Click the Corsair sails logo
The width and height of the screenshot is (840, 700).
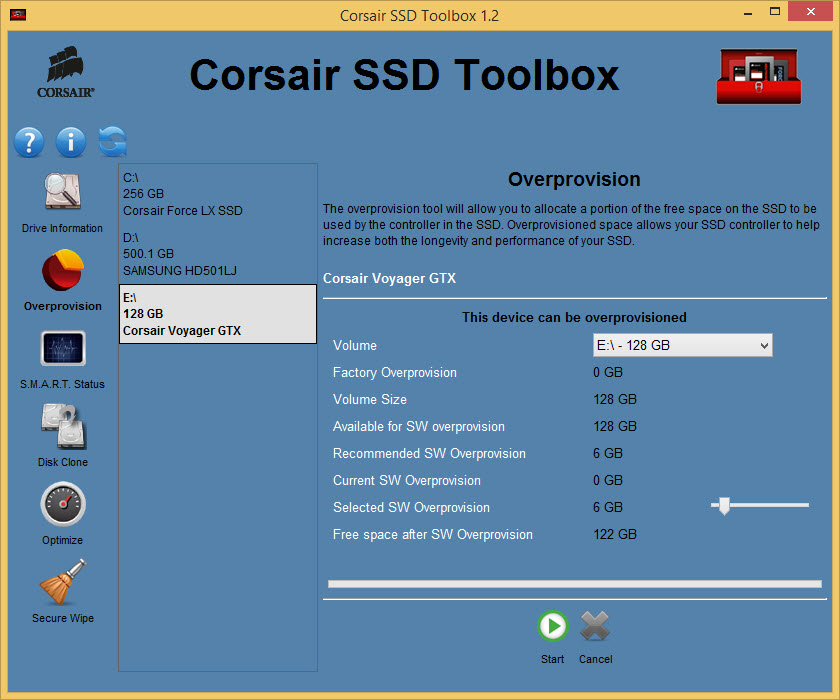[65, 72]
